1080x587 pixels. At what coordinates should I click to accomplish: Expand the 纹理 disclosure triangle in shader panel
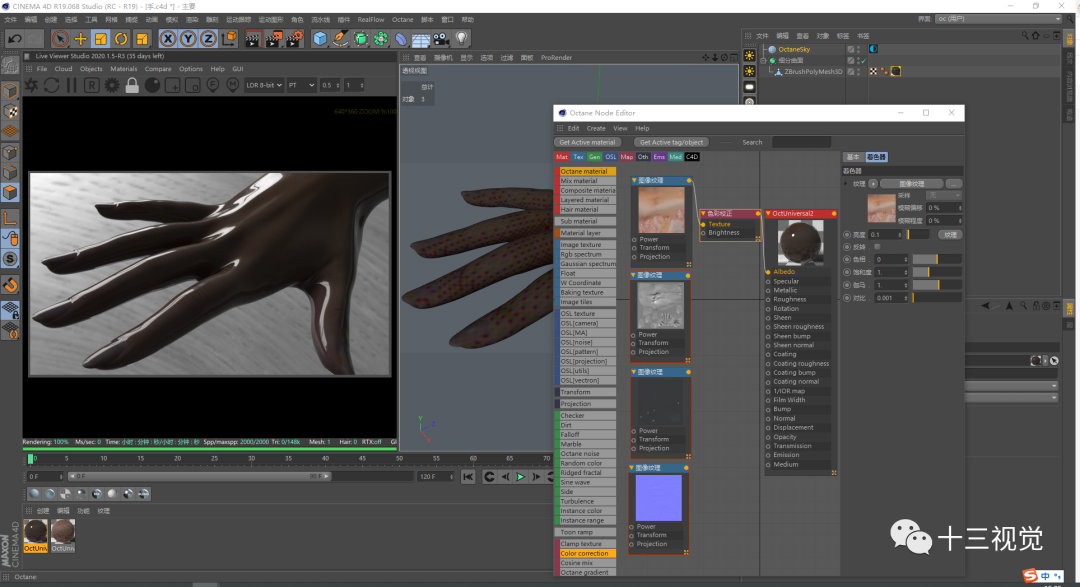(847, 184)
